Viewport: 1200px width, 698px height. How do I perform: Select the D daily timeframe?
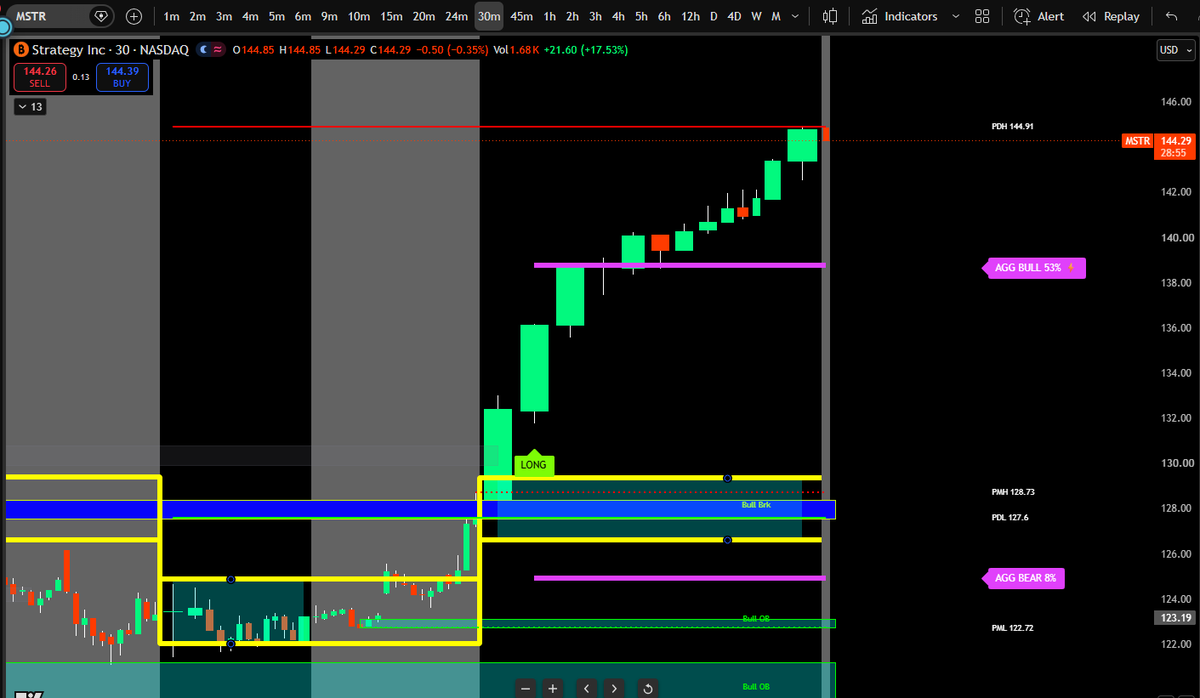pyautogui.click(x=713, y=17)
